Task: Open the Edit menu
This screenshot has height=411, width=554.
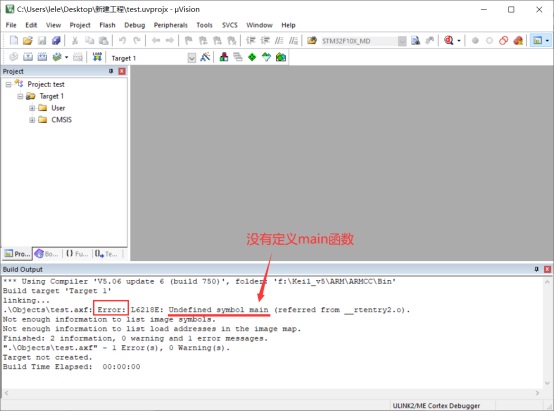Action: (31, 25)
